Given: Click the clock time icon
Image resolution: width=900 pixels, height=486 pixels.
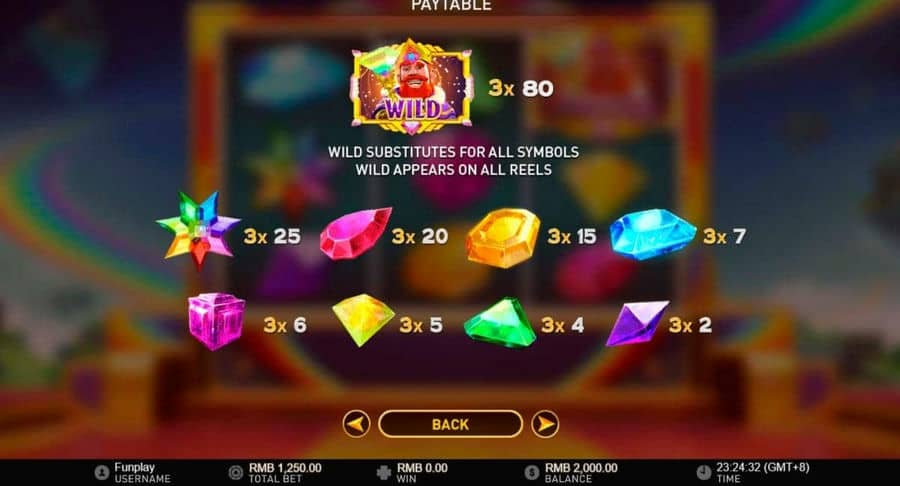Looking at the screenshot, I should coord(704,472).
